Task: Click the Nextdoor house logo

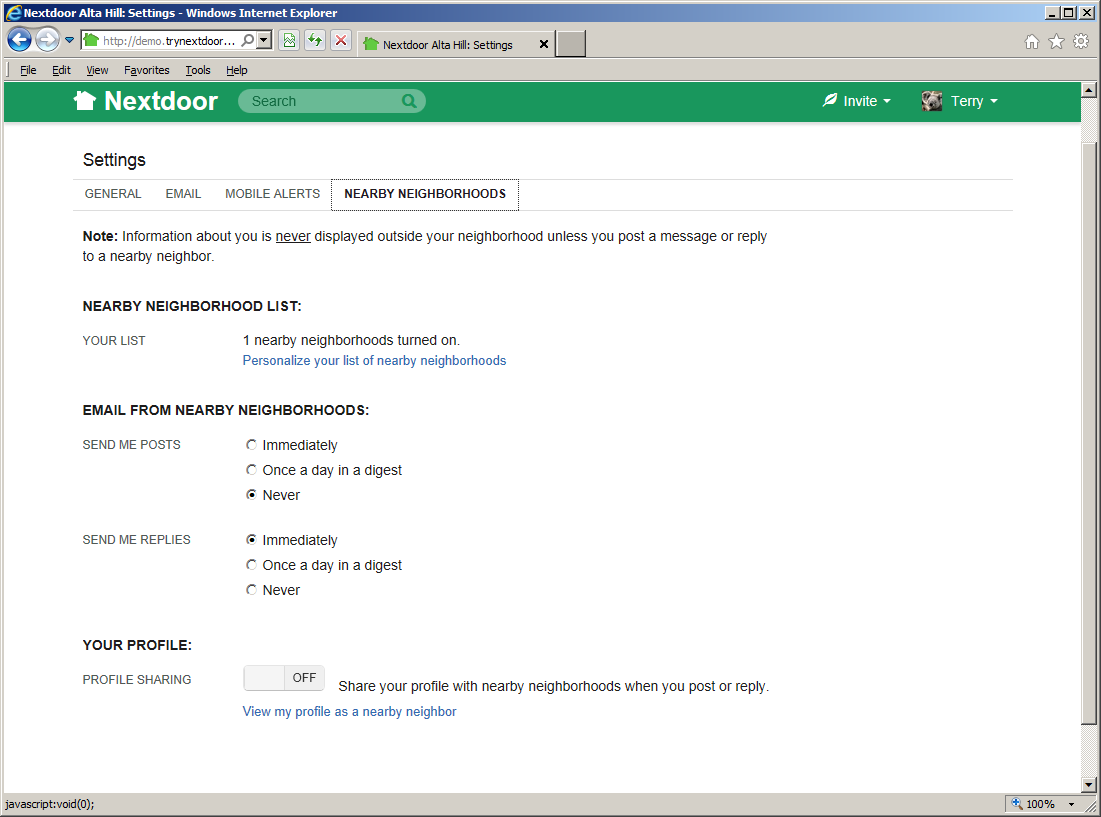Action: (85, 100)
